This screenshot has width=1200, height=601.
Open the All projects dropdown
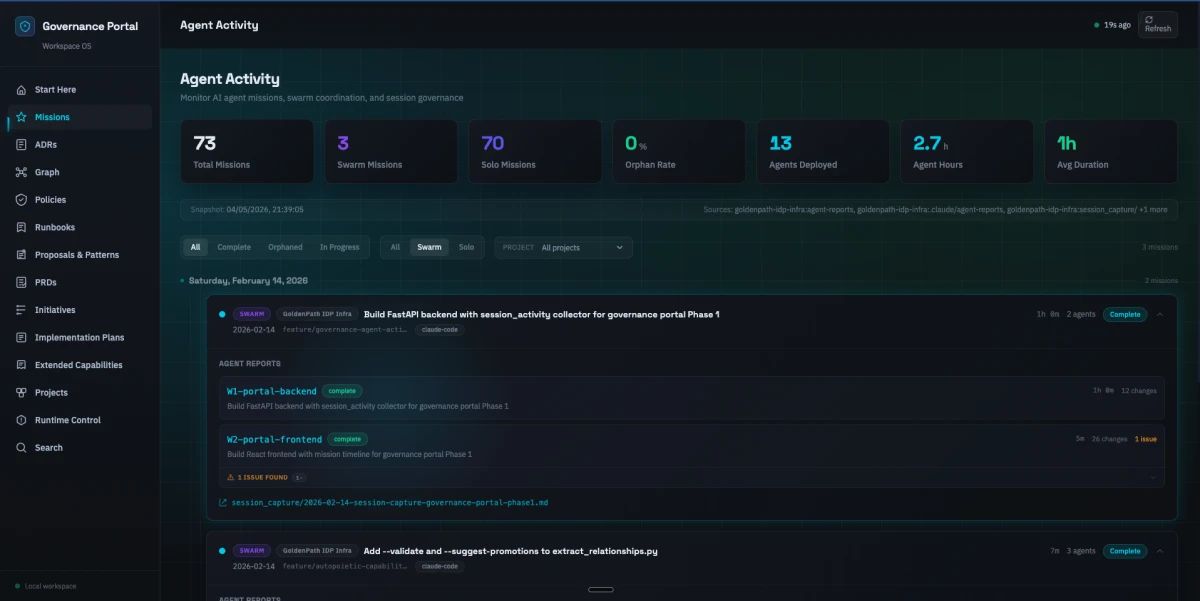564,247
